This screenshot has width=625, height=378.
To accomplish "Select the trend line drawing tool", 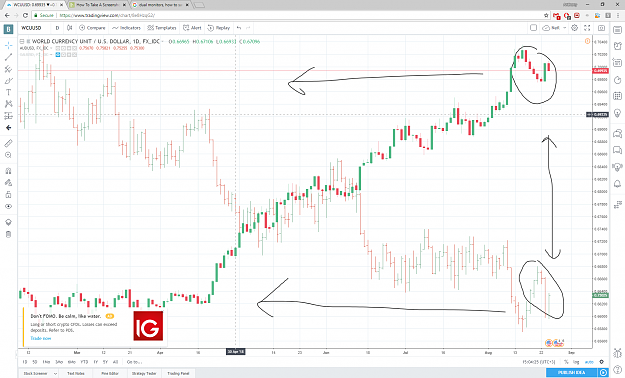I will tap(8, 57).
